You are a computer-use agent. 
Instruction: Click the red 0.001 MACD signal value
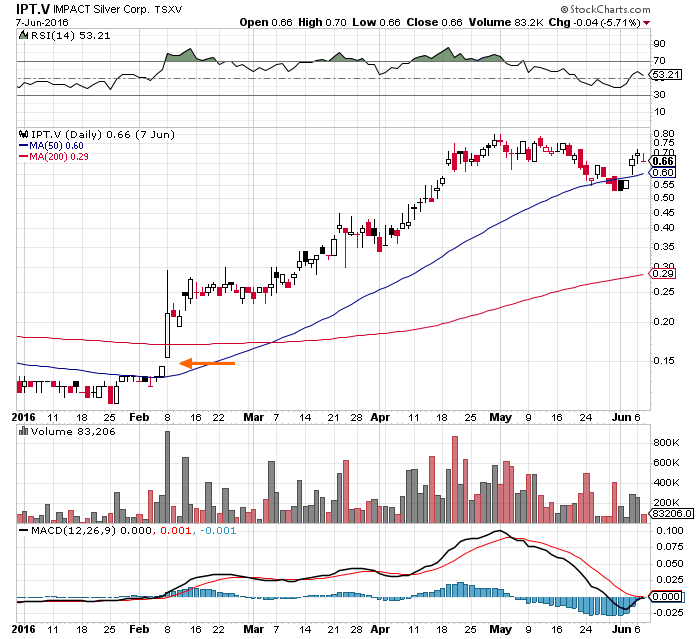coord(175,531)
